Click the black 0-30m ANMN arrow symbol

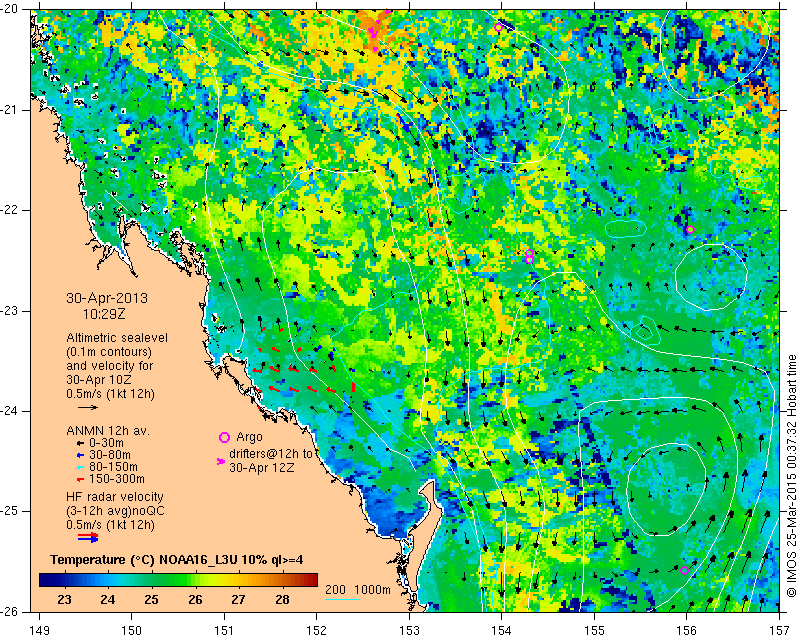click(x=80, y=444)
